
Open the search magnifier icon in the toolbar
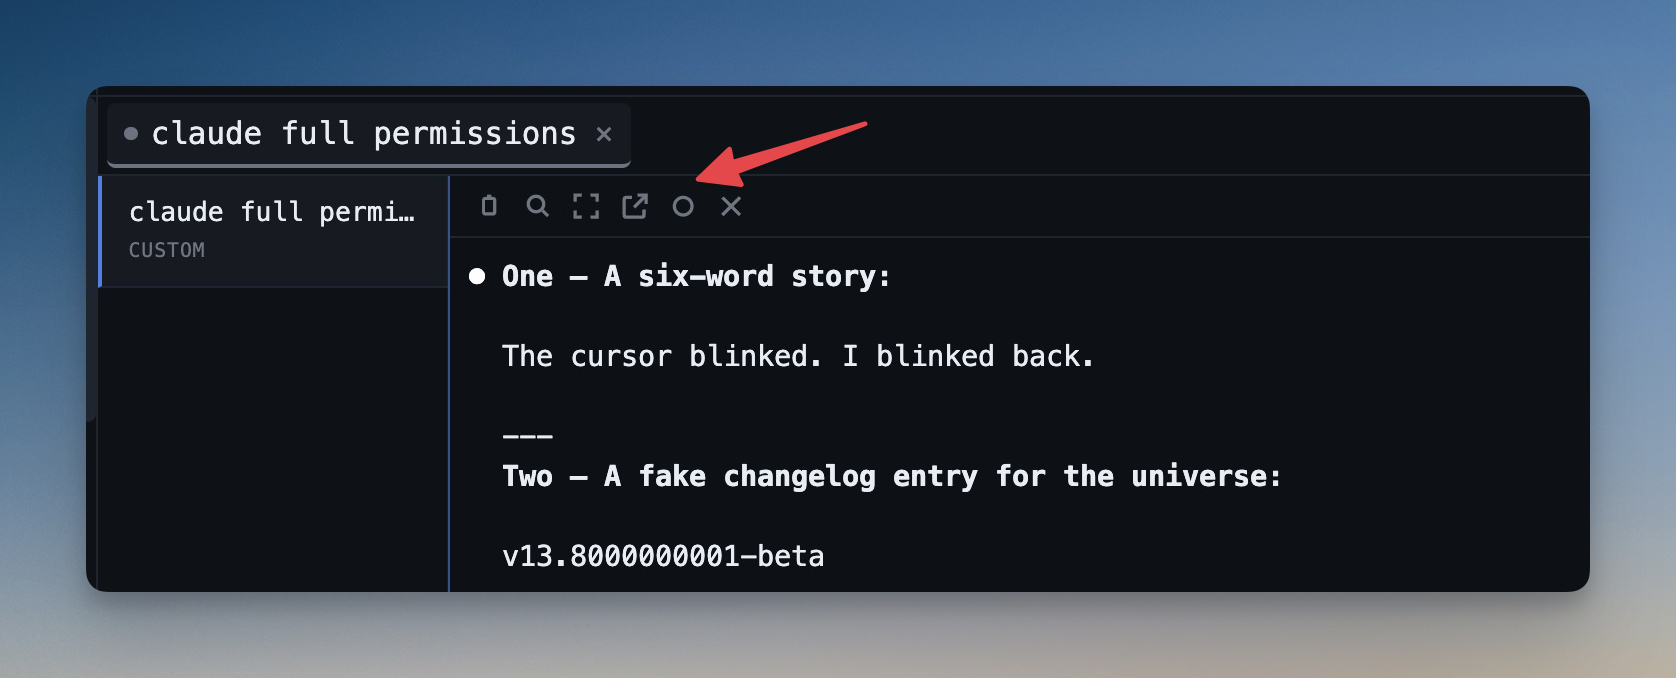[537, 206]
